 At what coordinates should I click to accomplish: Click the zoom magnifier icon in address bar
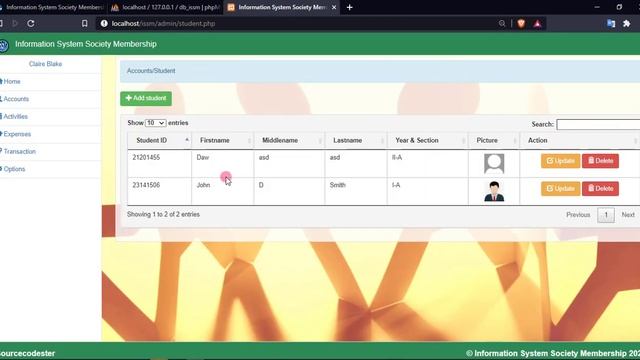point(502,24)
